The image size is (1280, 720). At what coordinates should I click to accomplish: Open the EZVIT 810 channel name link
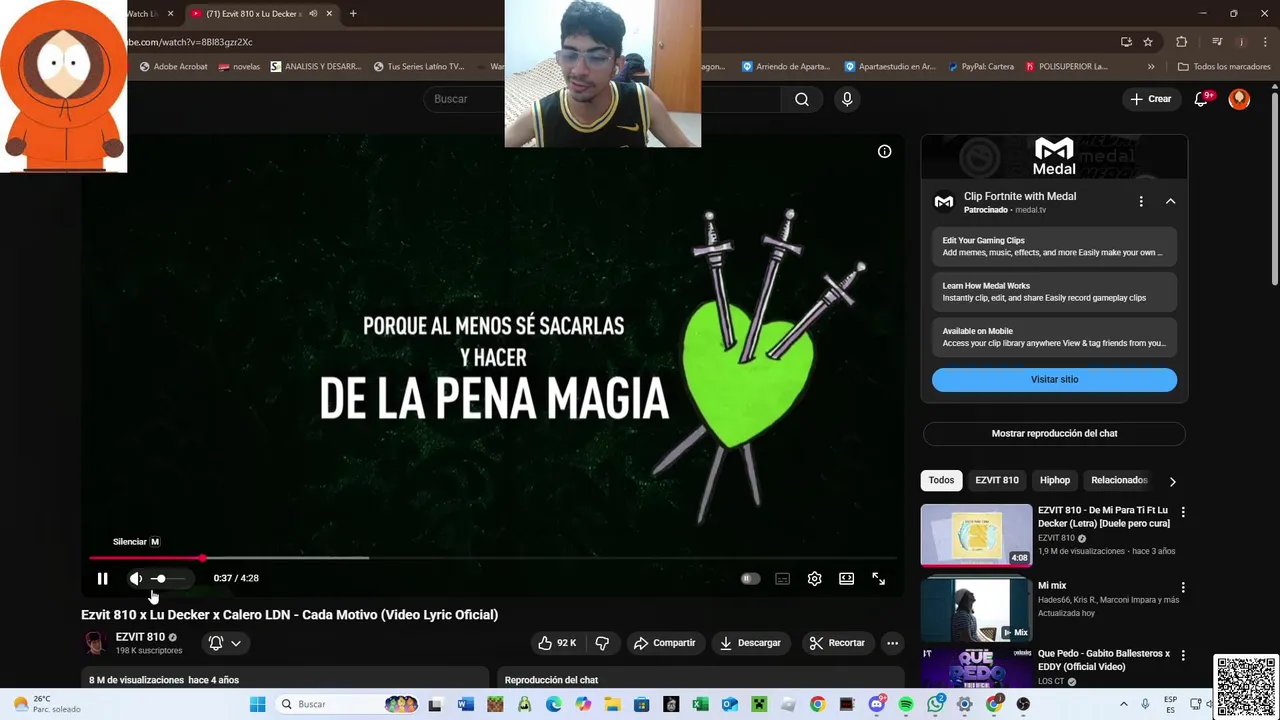point(140,637)
